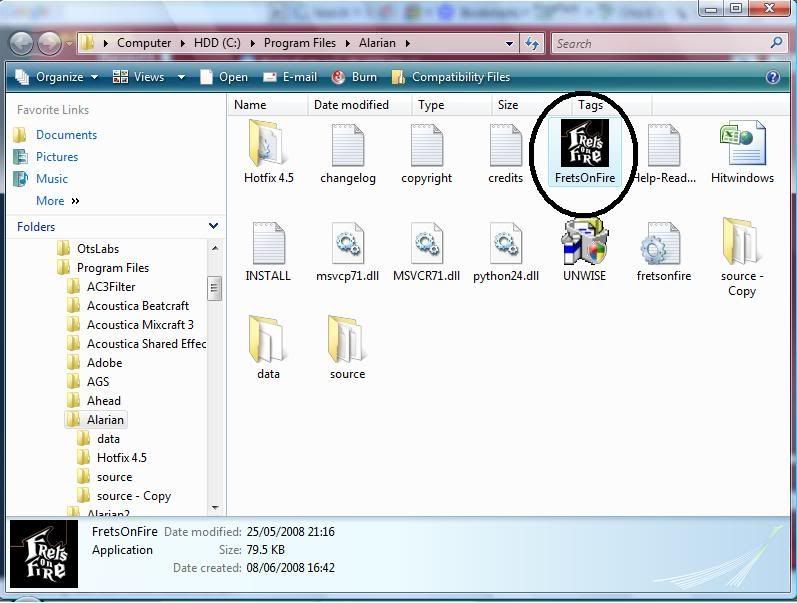Screen dimensions: 797x603
Task: Click the search magnifier icon
Action: click(x=777, y=43)
